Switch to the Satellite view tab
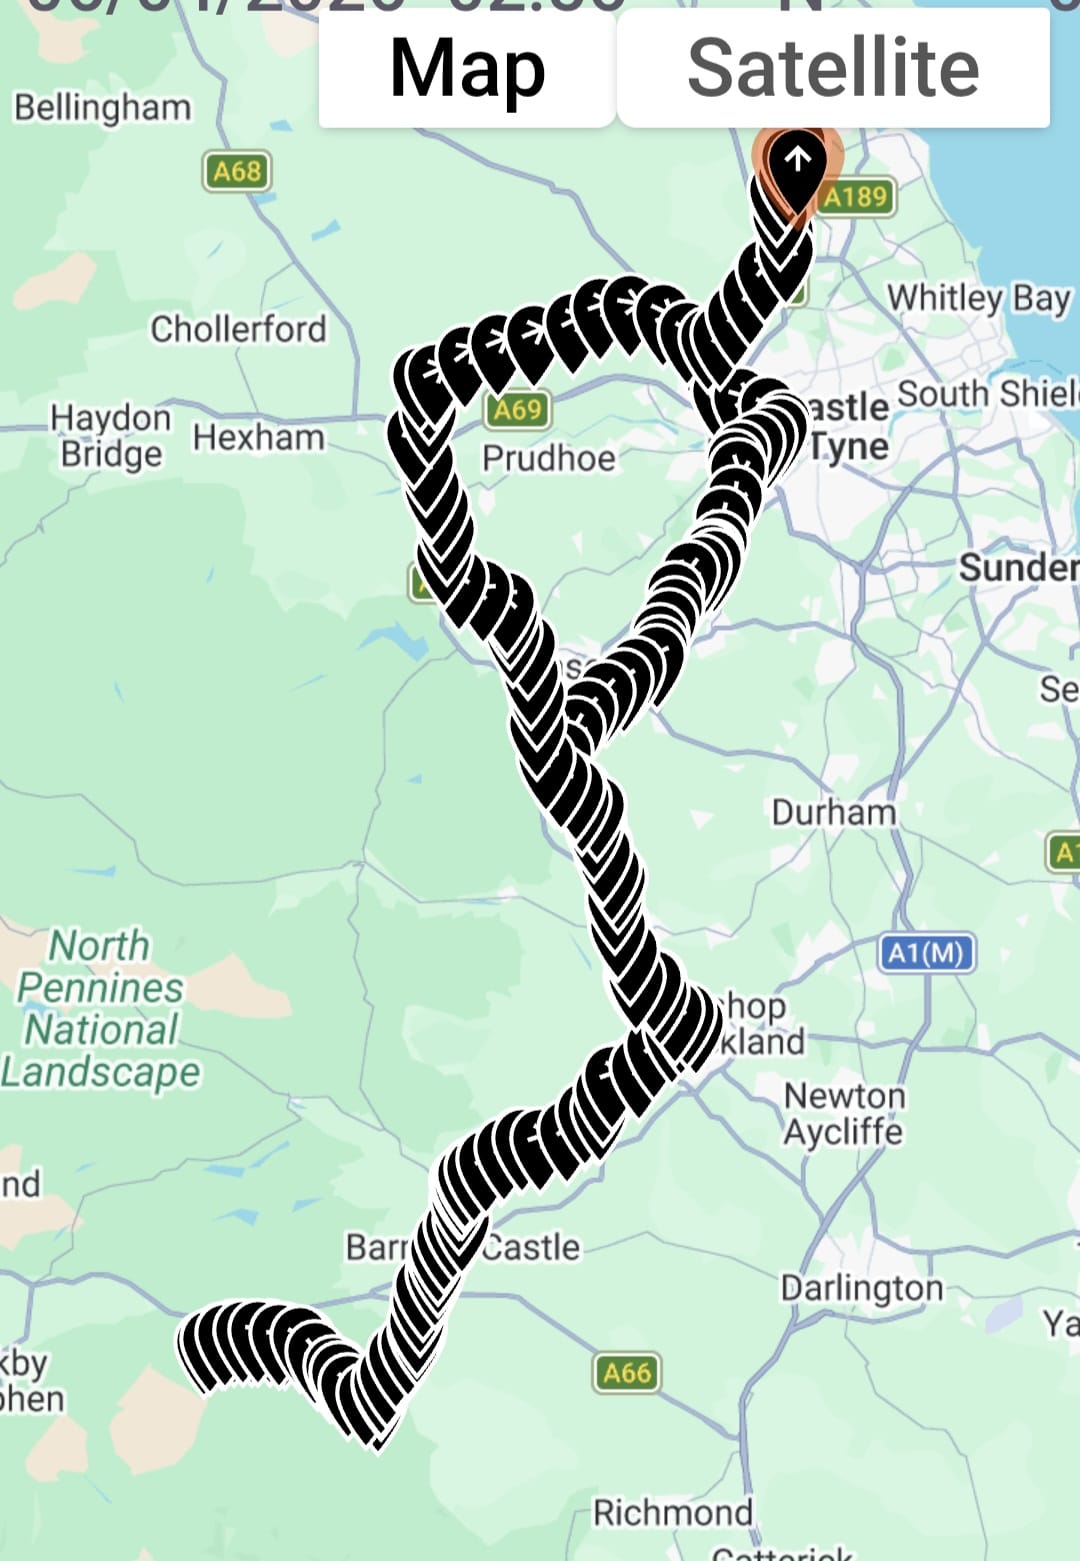 pos(833,68)
